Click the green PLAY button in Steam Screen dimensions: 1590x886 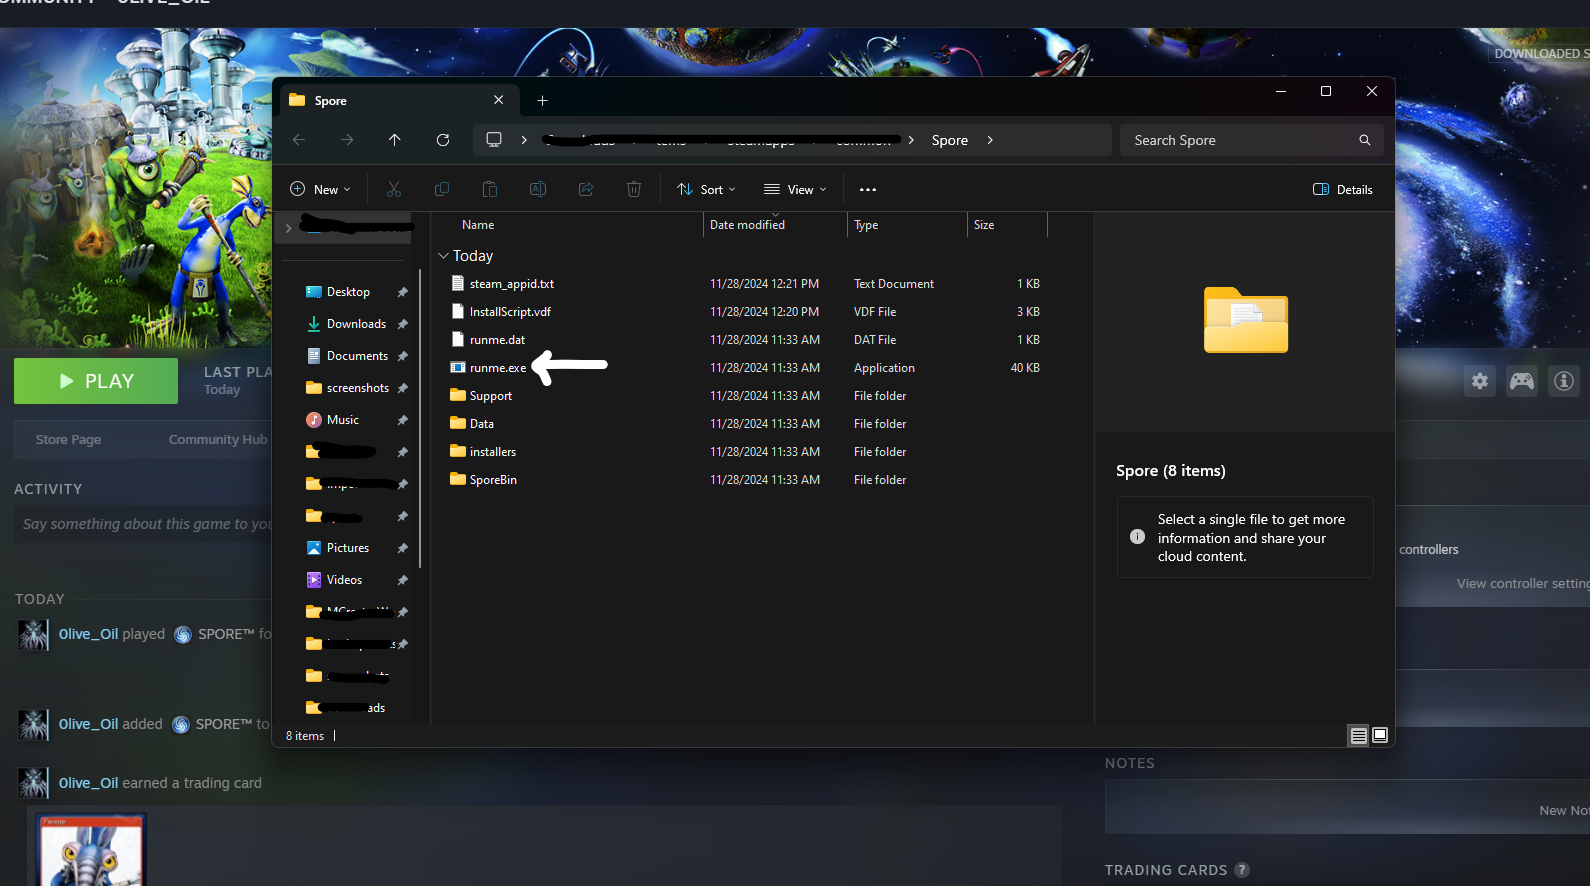(x=96, y=381)
